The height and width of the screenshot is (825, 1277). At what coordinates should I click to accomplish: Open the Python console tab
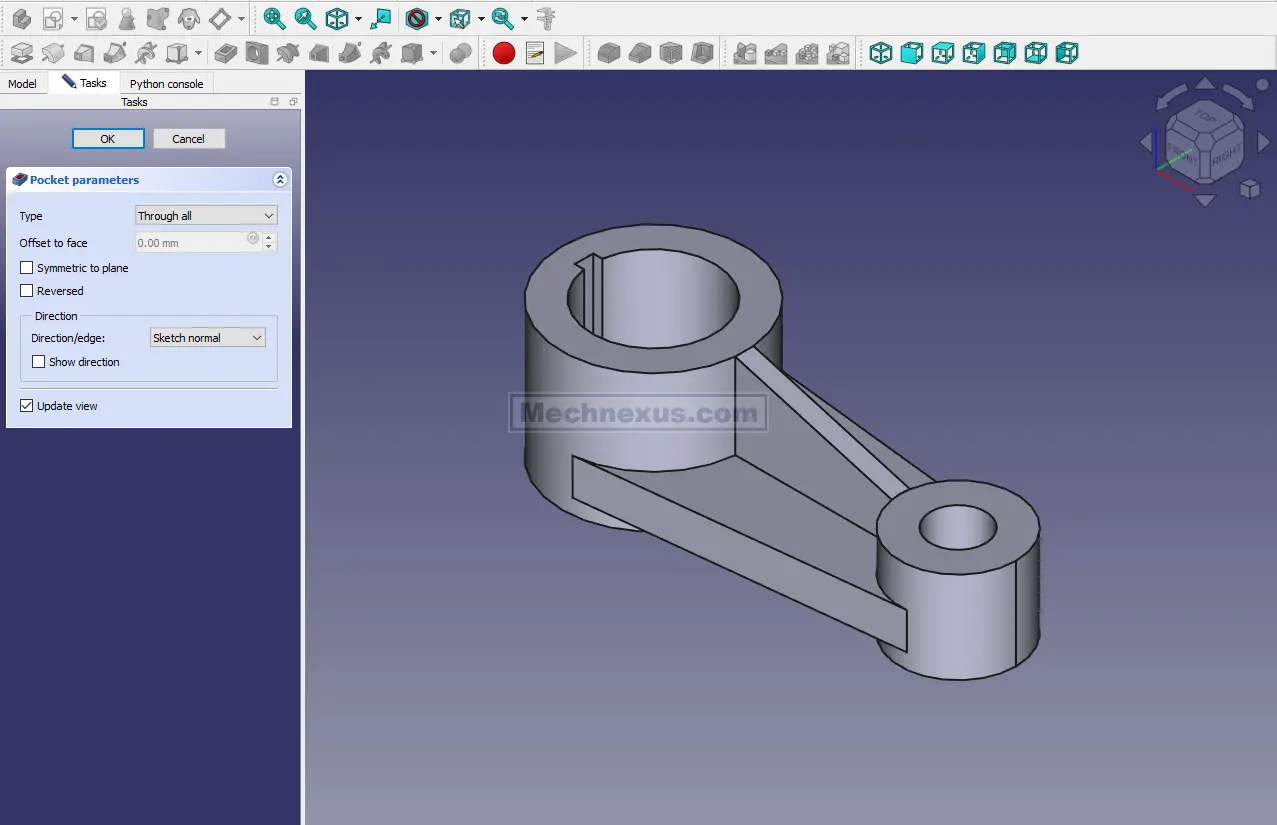(x=166, y=84)
